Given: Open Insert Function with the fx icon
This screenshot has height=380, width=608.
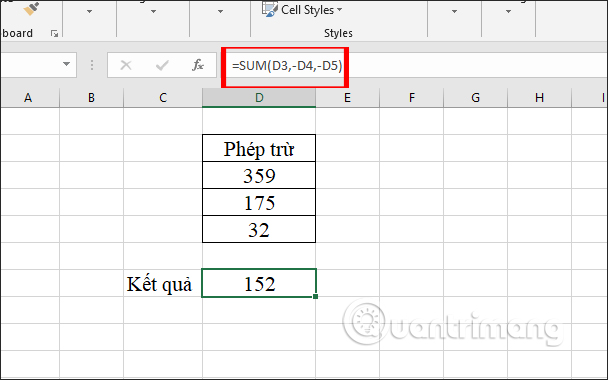Looking at the screenshot, I should (x=198, y=65).
